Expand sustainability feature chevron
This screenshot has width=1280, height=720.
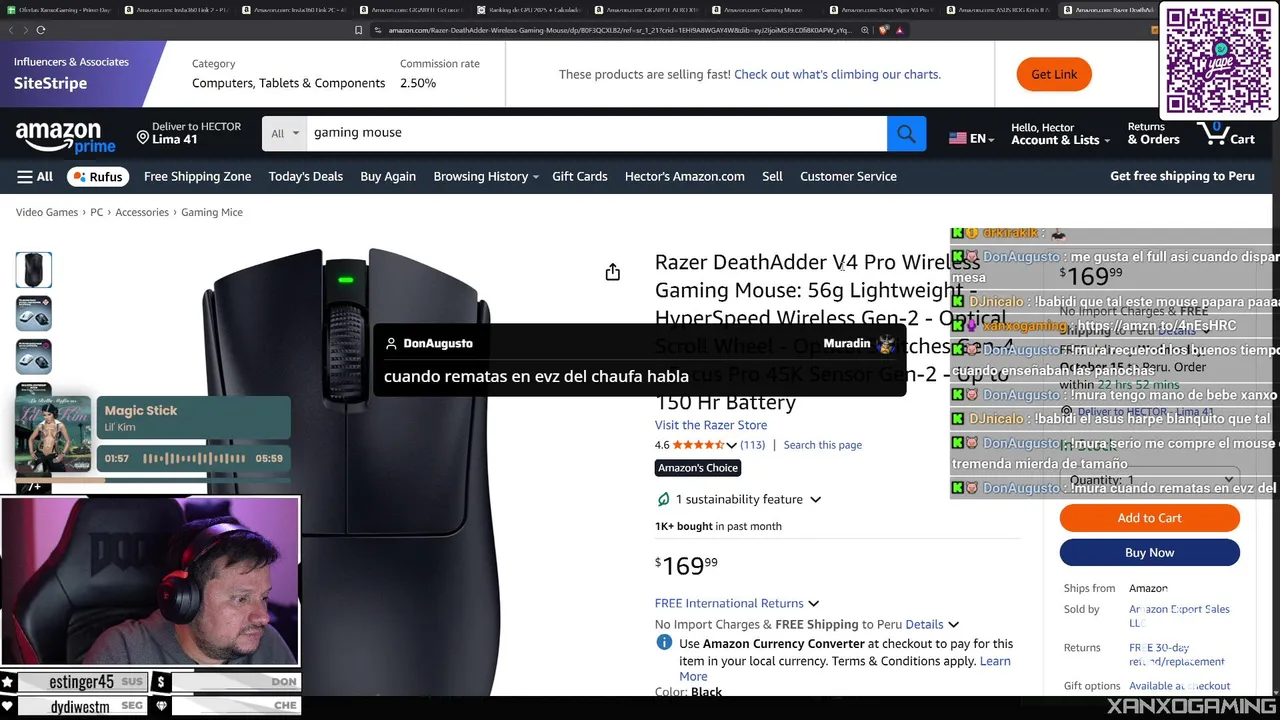(815, 500)
